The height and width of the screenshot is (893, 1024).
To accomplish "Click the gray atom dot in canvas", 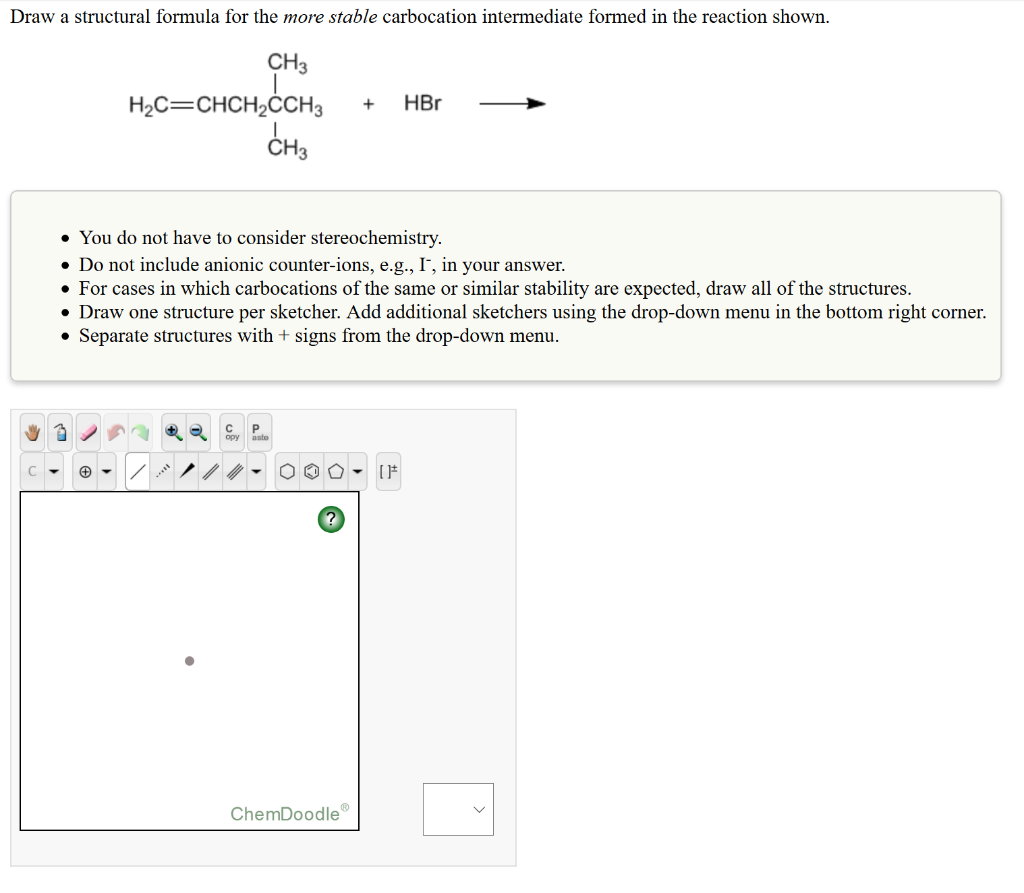I will click(x=189, y=661).
